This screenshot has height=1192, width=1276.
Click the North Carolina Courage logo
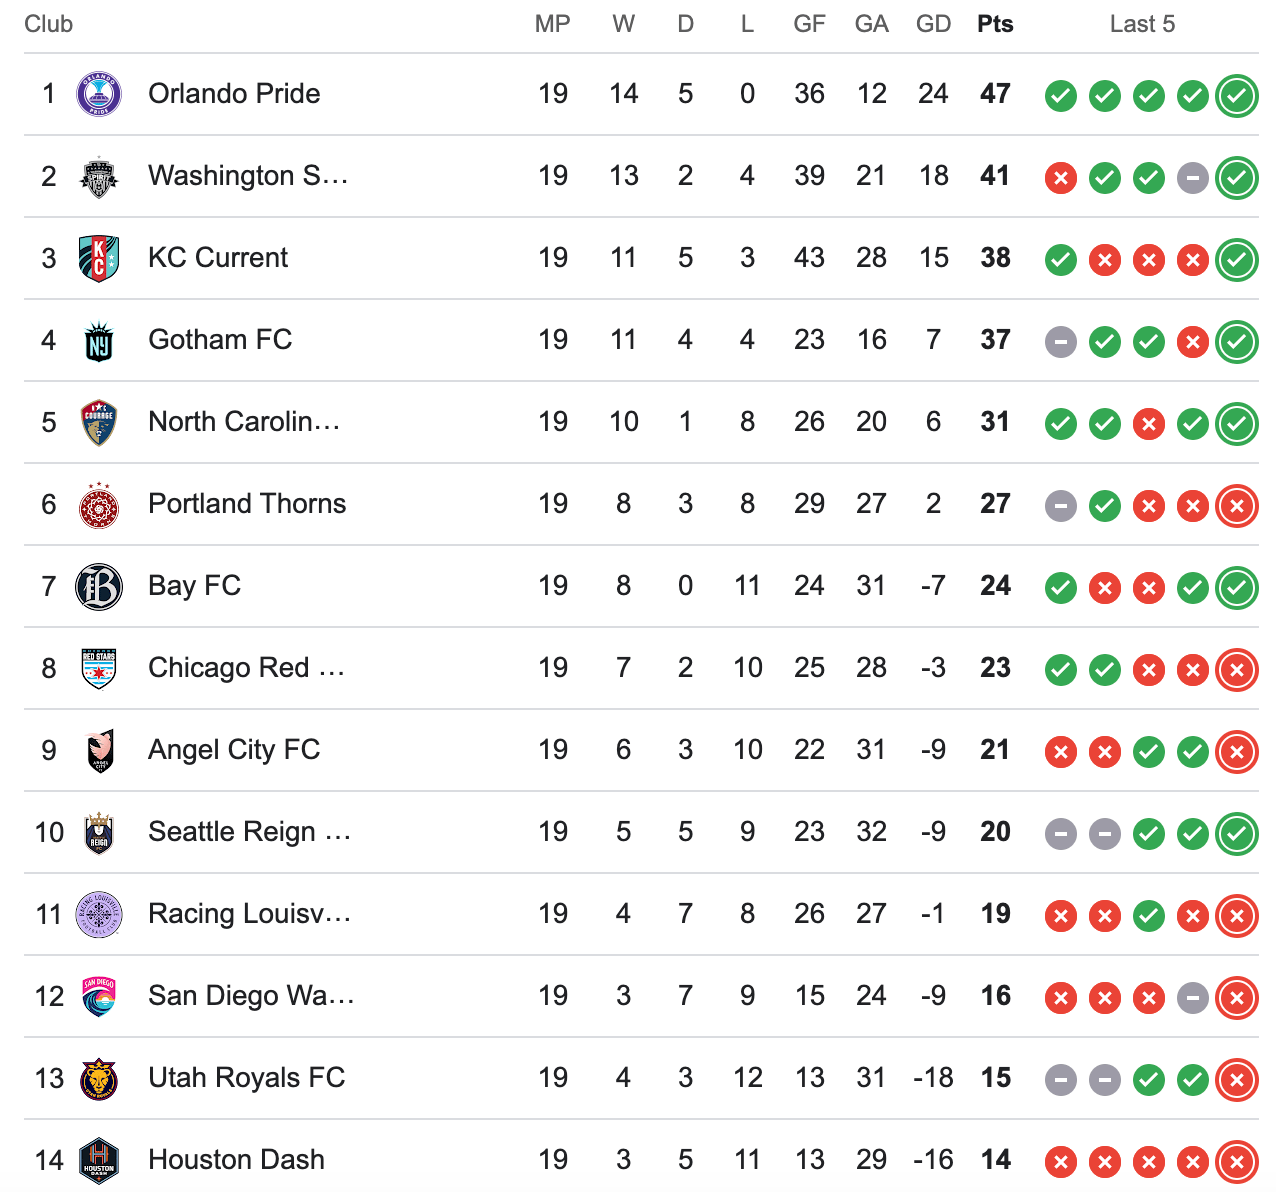coord(99,422)
